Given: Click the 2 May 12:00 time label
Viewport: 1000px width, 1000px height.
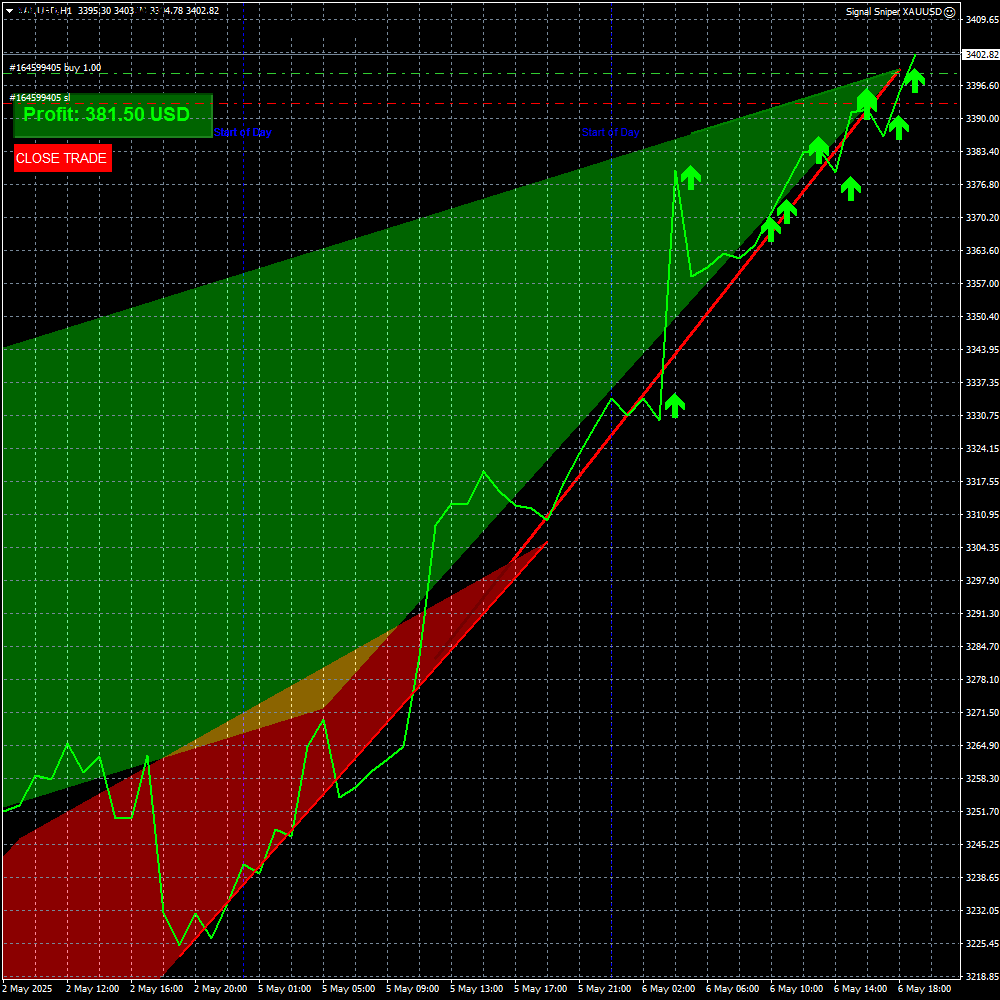Looking at the screenshot, I should [92, 989].
